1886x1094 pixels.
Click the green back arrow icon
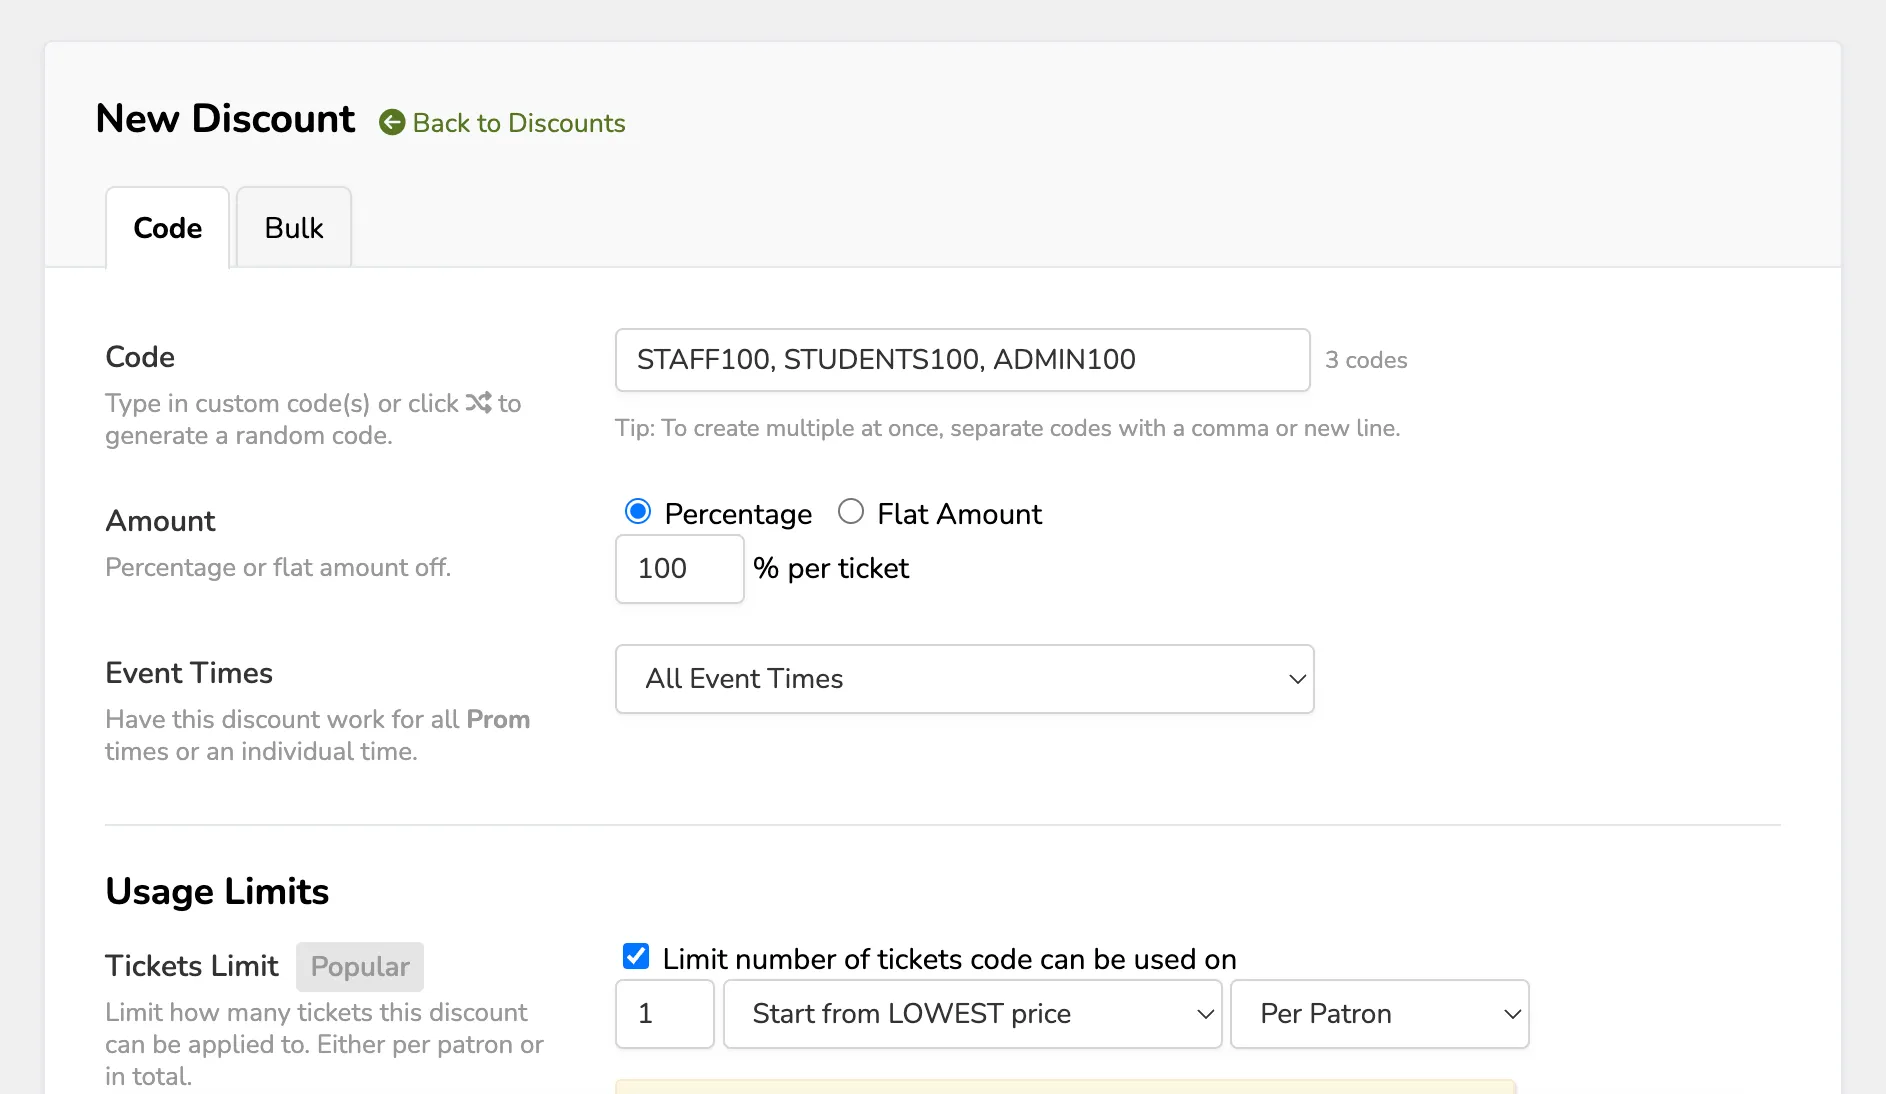tap(392, 123)
